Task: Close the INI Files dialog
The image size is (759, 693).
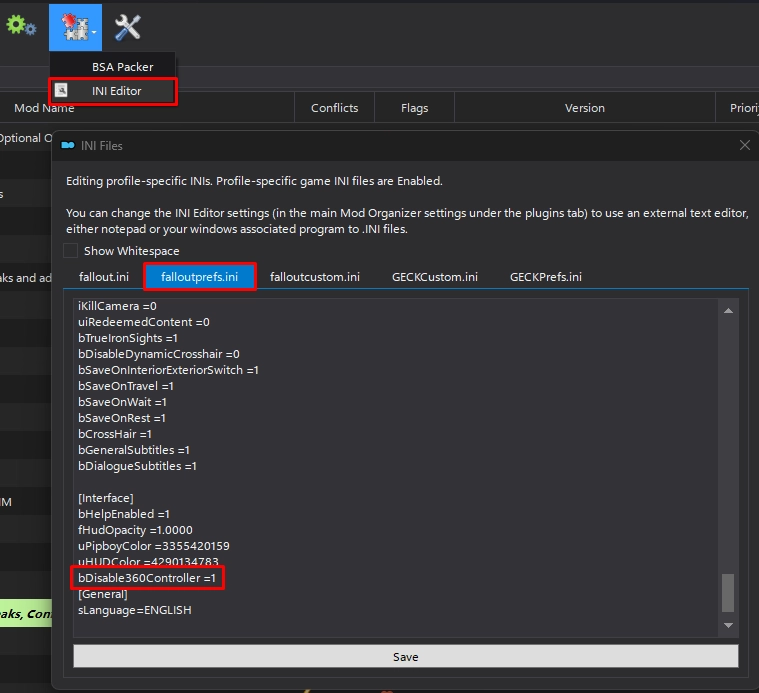Action: point(744,145)
